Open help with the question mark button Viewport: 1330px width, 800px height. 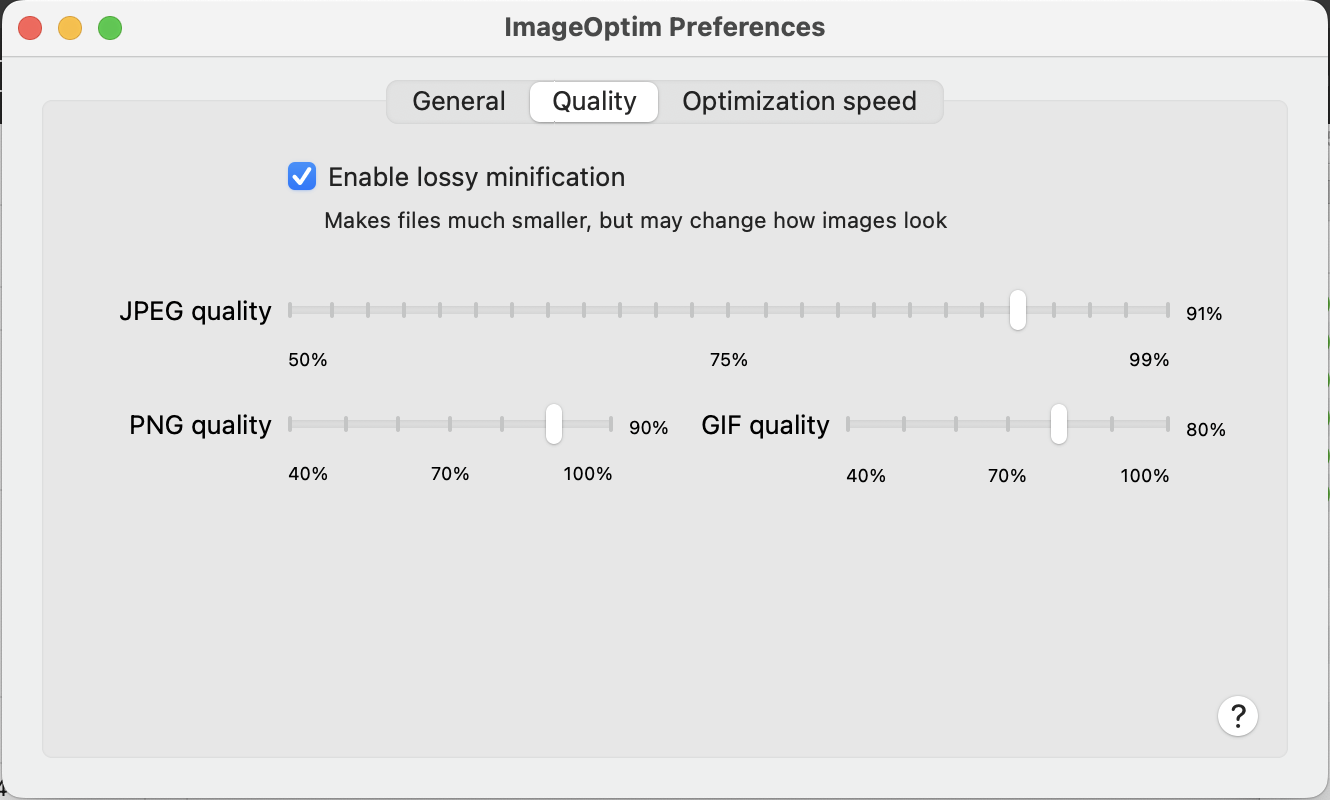pyautogui.click(x=1237, y=716)
